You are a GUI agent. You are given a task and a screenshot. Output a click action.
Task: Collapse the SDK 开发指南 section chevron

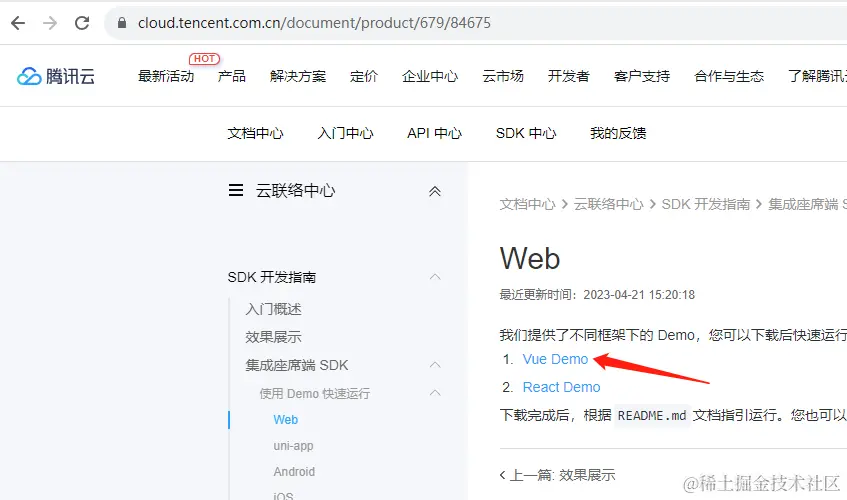[x=435, y=277]
